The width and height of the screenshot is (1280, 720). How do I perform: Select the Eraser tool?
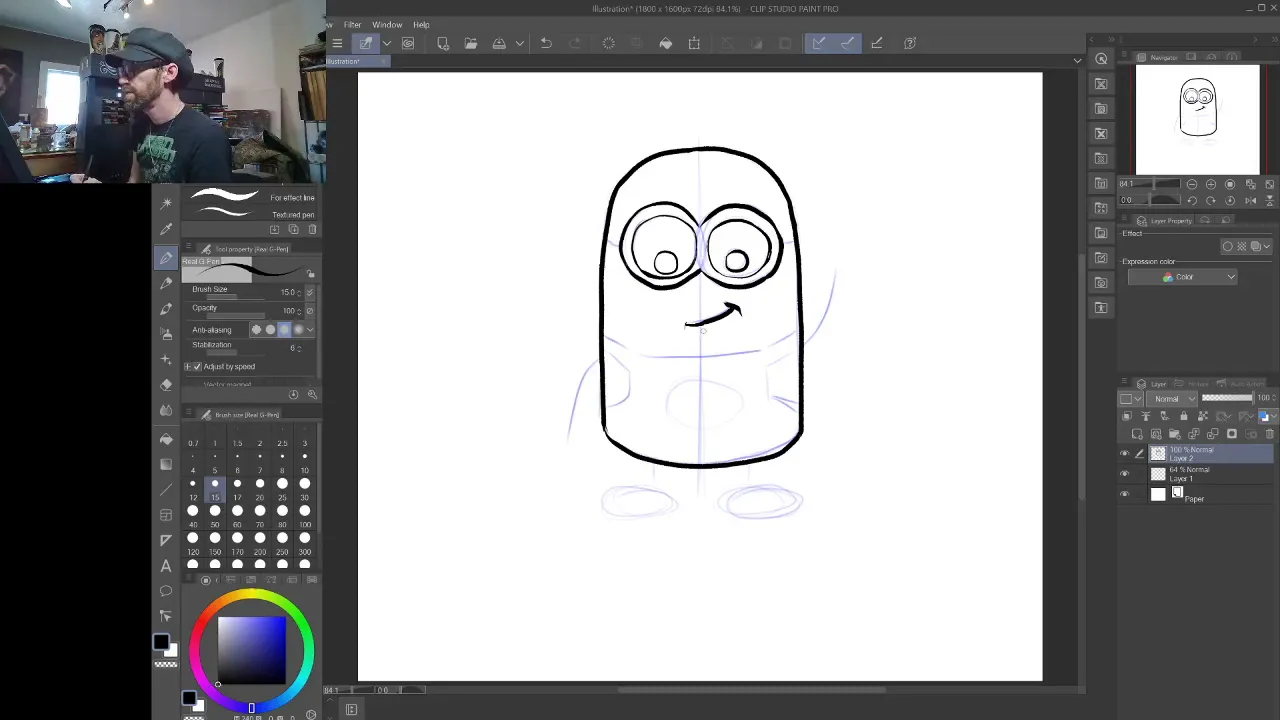coord(166,384)
